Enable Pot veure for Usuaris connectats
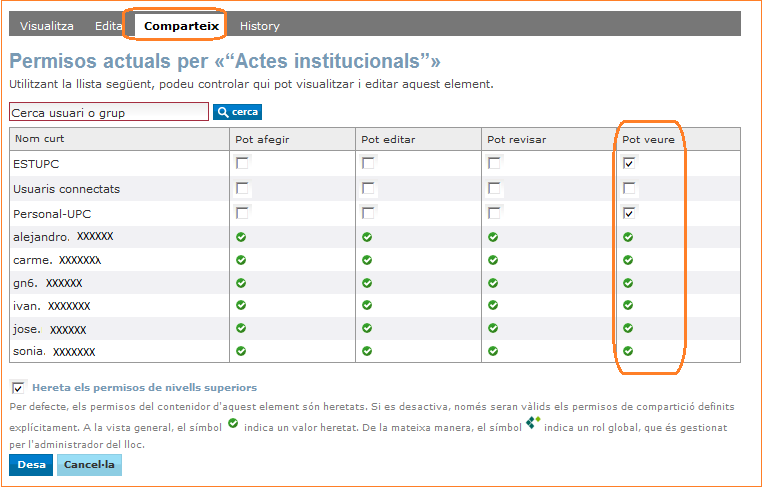The height and width of the screenshot is (488, 763). point(629,188)
